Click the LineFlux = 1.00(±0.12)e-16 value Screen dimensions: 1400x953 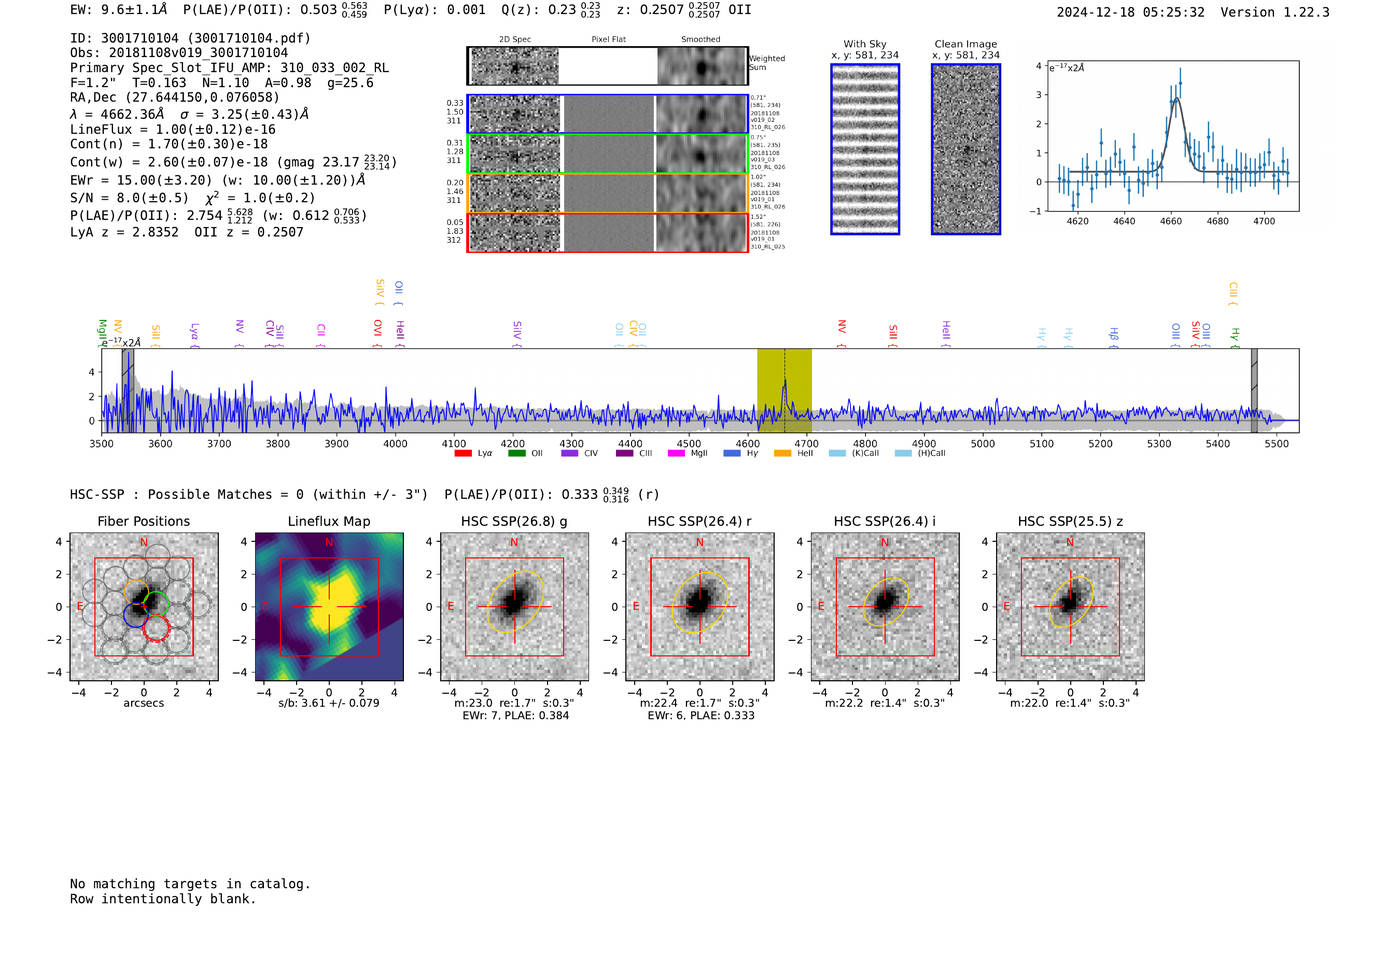[x=173, y=129]
